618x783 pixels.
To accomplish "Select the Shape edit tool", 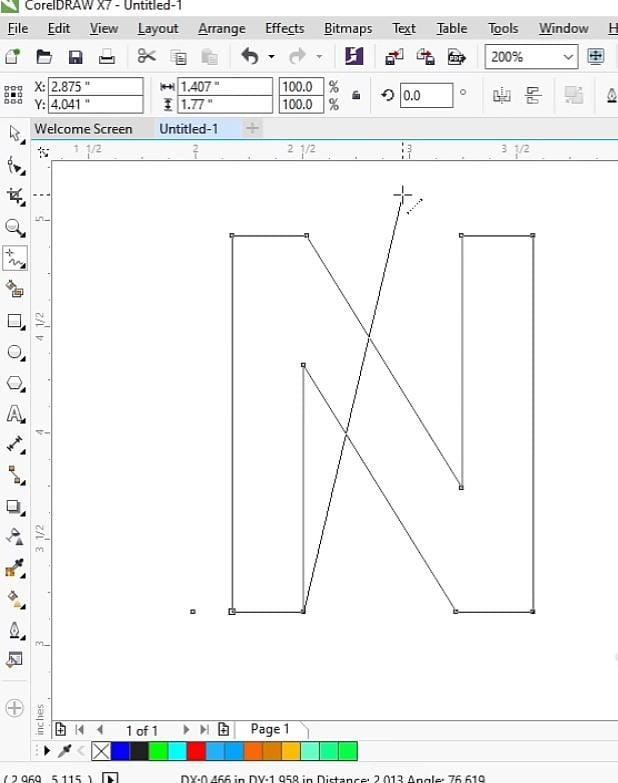I will pos(15,165).
